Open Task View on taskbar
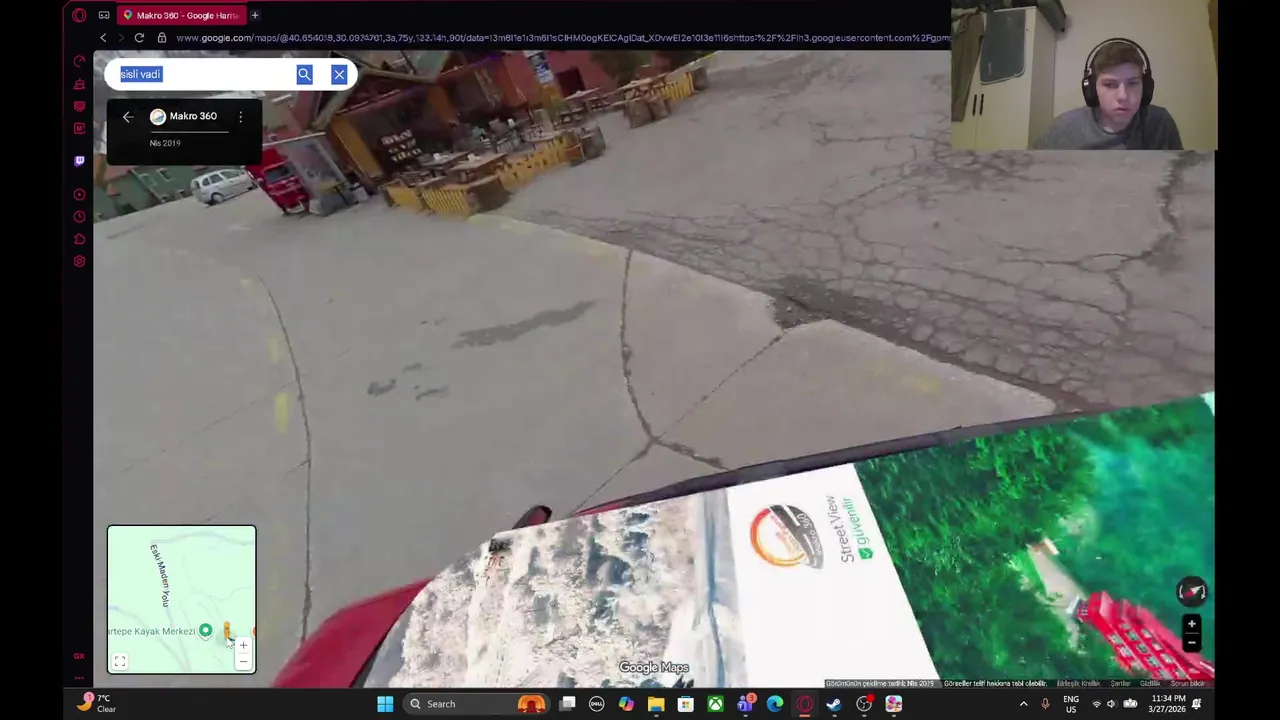 (x=567, y=704)
